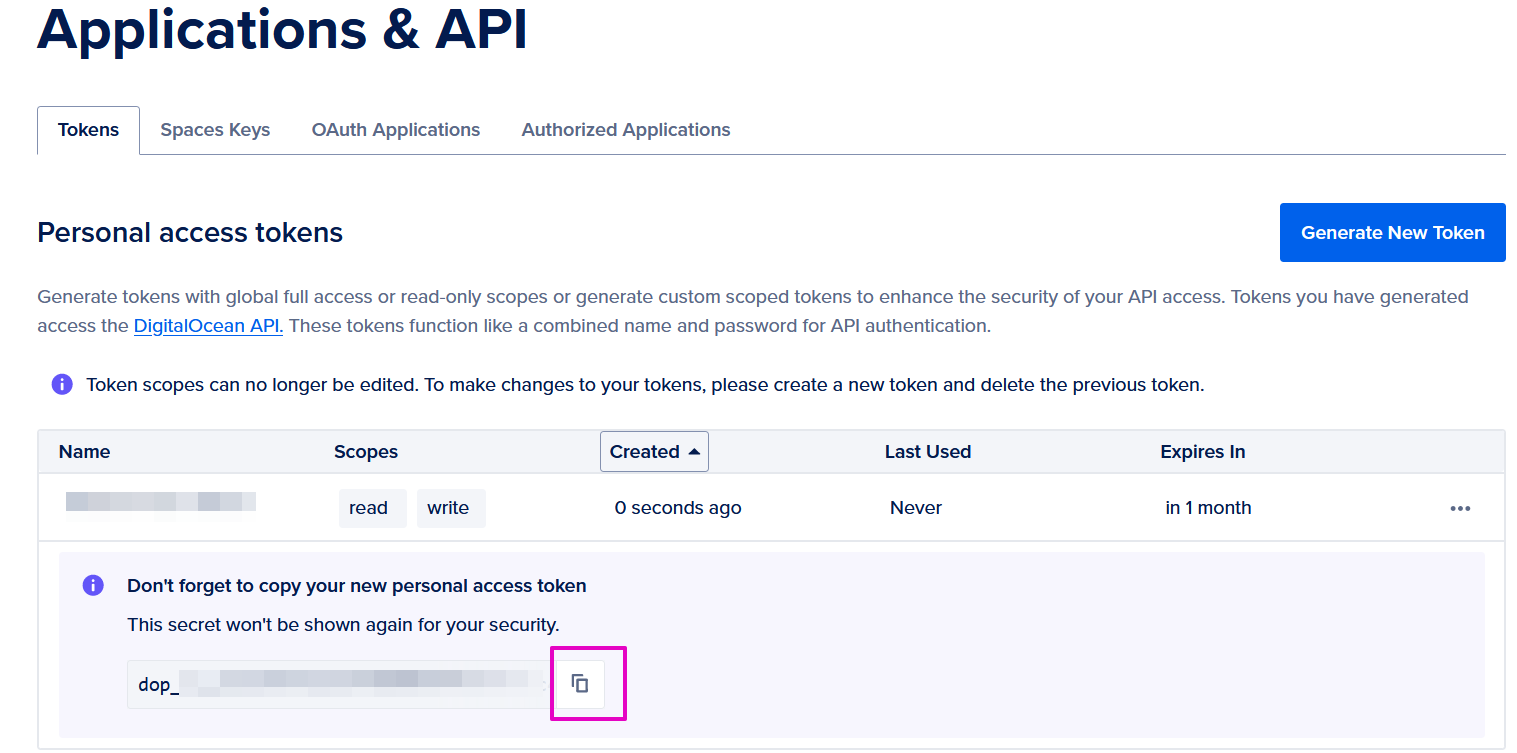Click the Expires In column header
The image size is (1517, 753).
[1203, 452]
